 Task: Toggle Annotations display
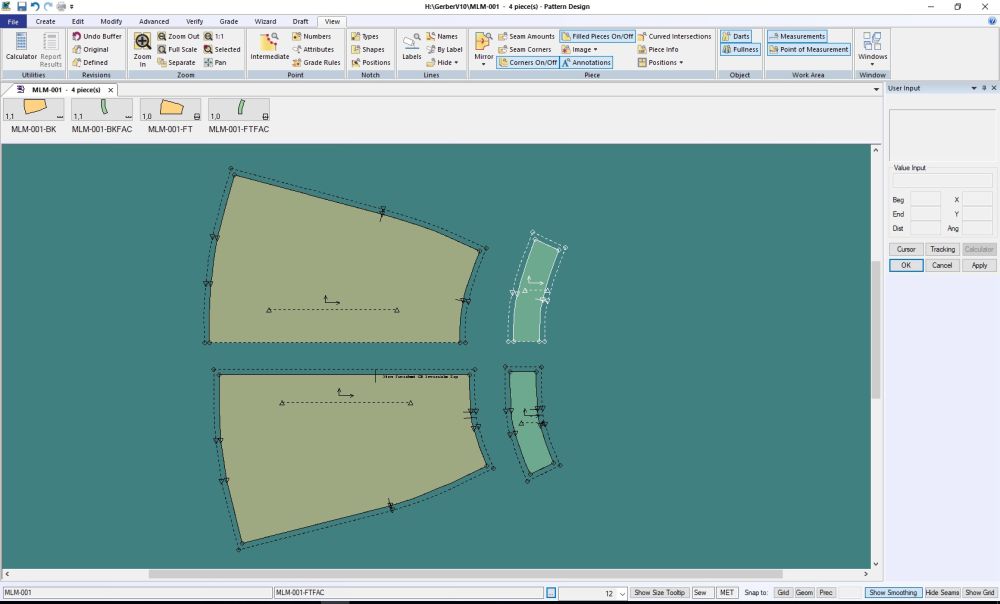[586, 63]
